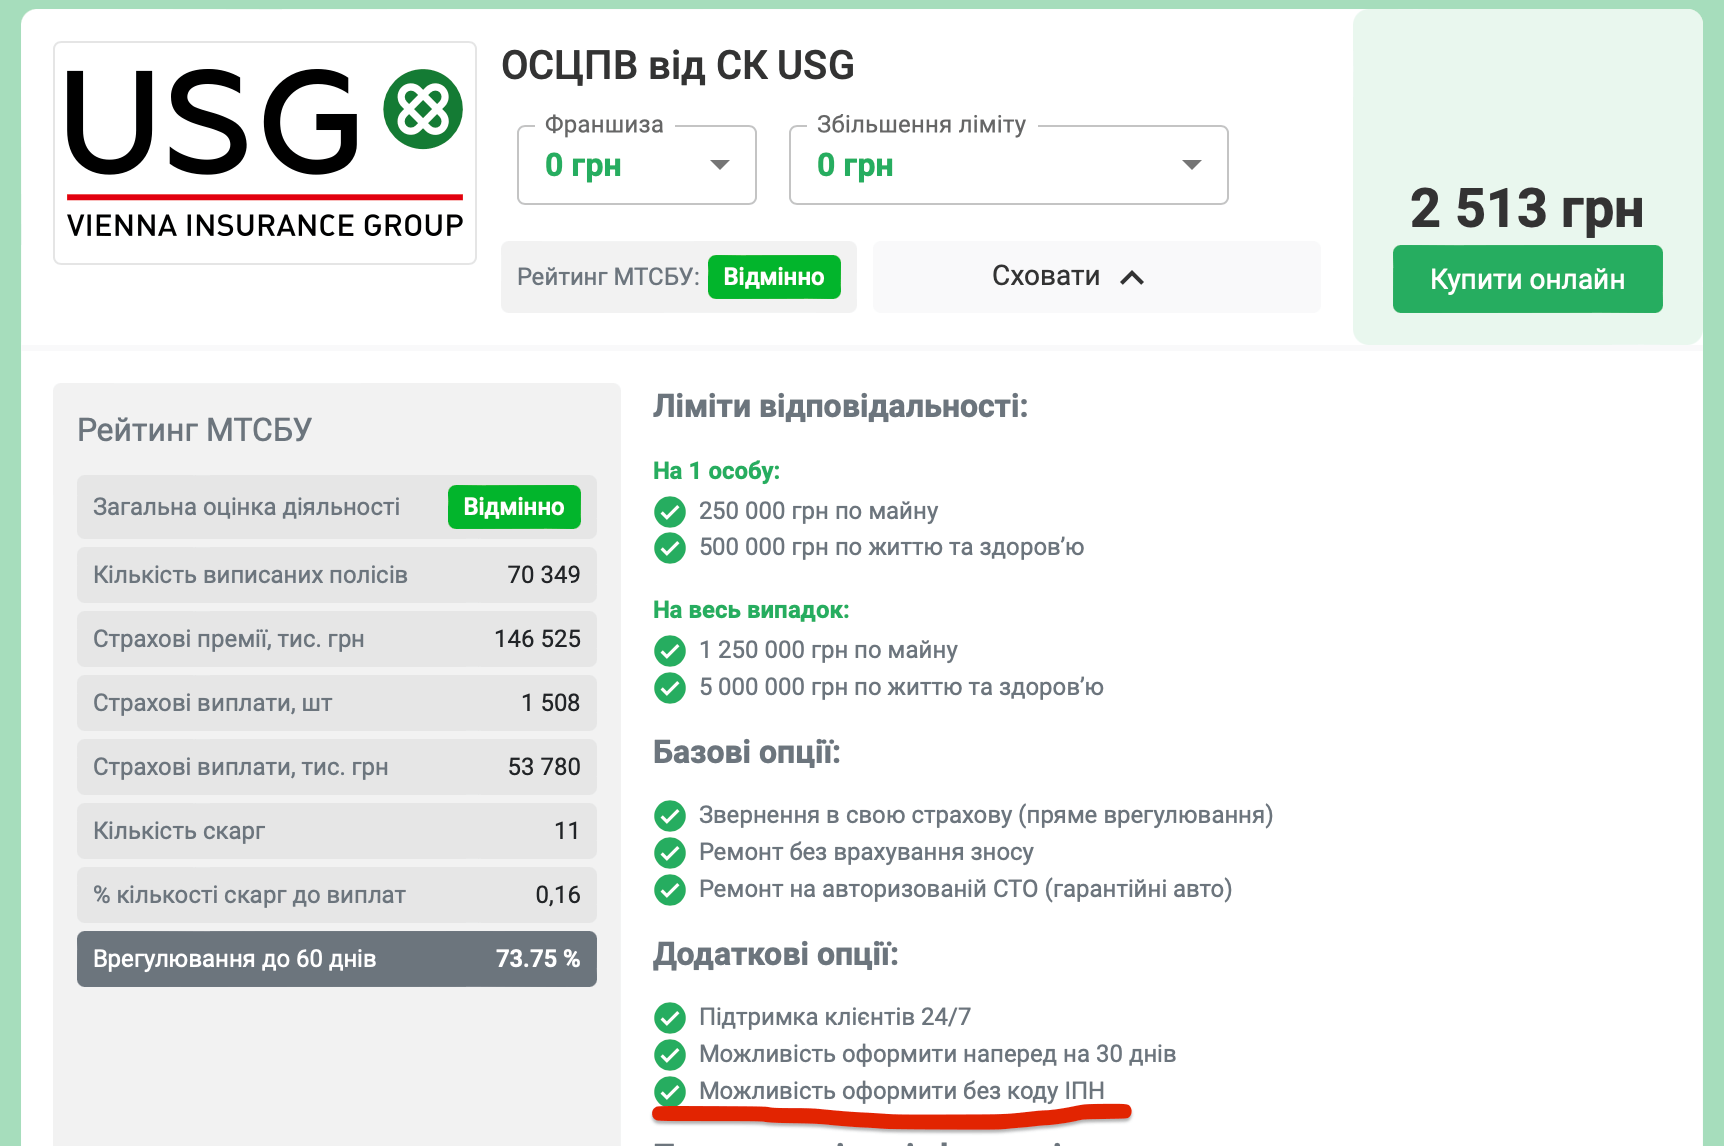This screenshot has width=1724, height=1146.
Task: Click checkmark icon beside Ремонт на авторизованій СТО
Action: pos(670,890)
